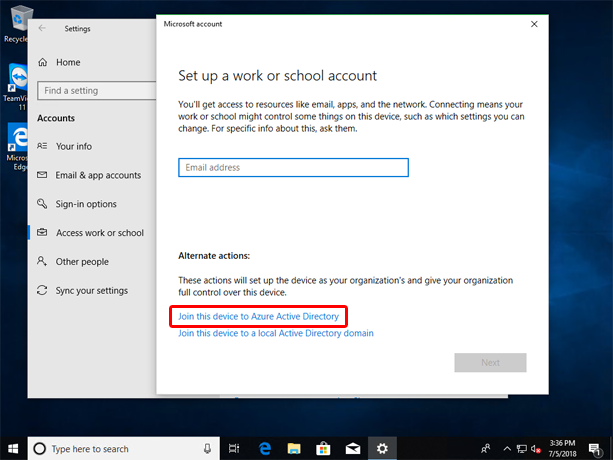The image size is (613, 460).
Task: Go back using the Settings back arrow
Action: tap(42, 28)
